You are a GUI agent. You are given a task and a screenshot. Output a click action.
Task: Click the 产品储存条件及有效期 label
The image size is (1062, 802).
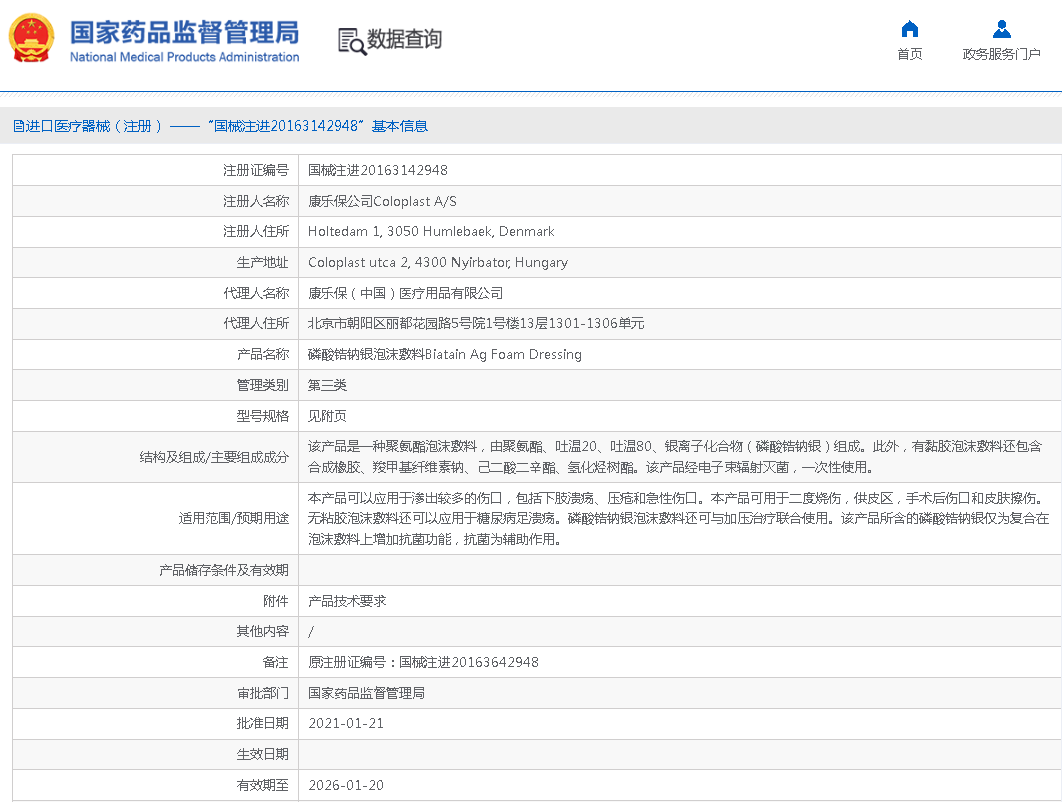click(x=224, y=570)
